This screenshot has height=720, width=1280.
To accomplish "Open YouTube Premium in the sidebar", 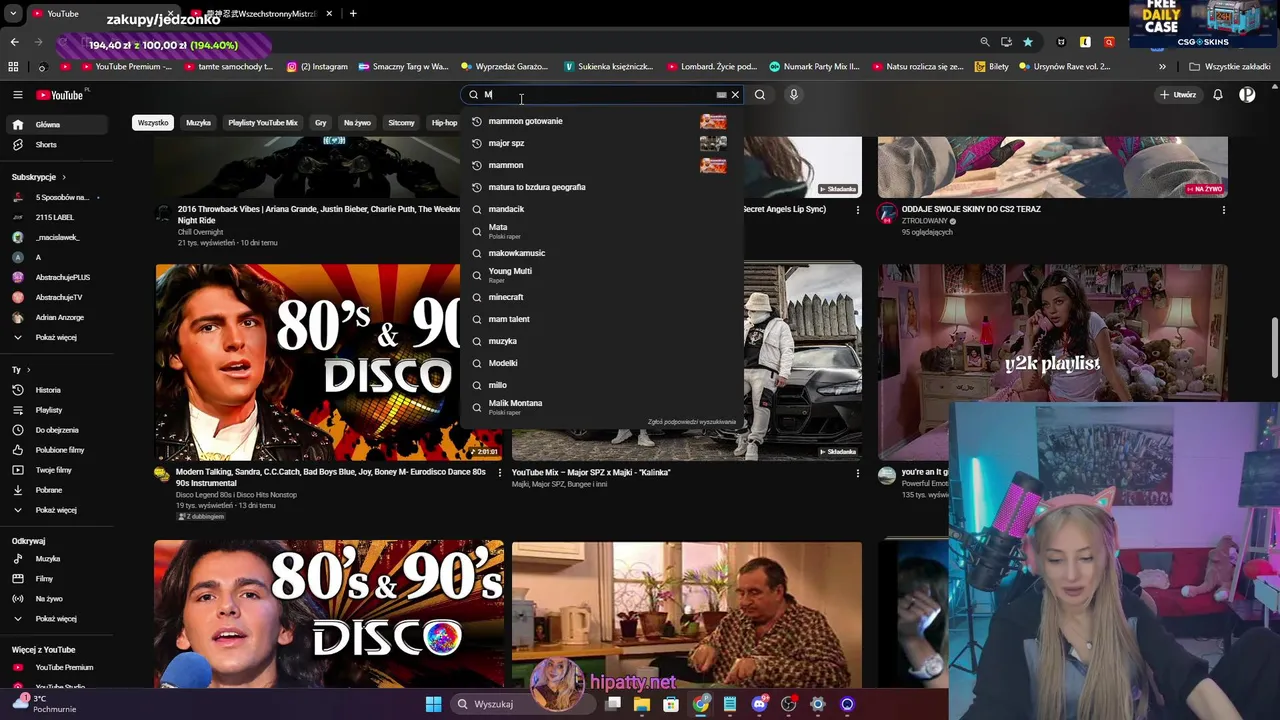I will pos(57,667).
